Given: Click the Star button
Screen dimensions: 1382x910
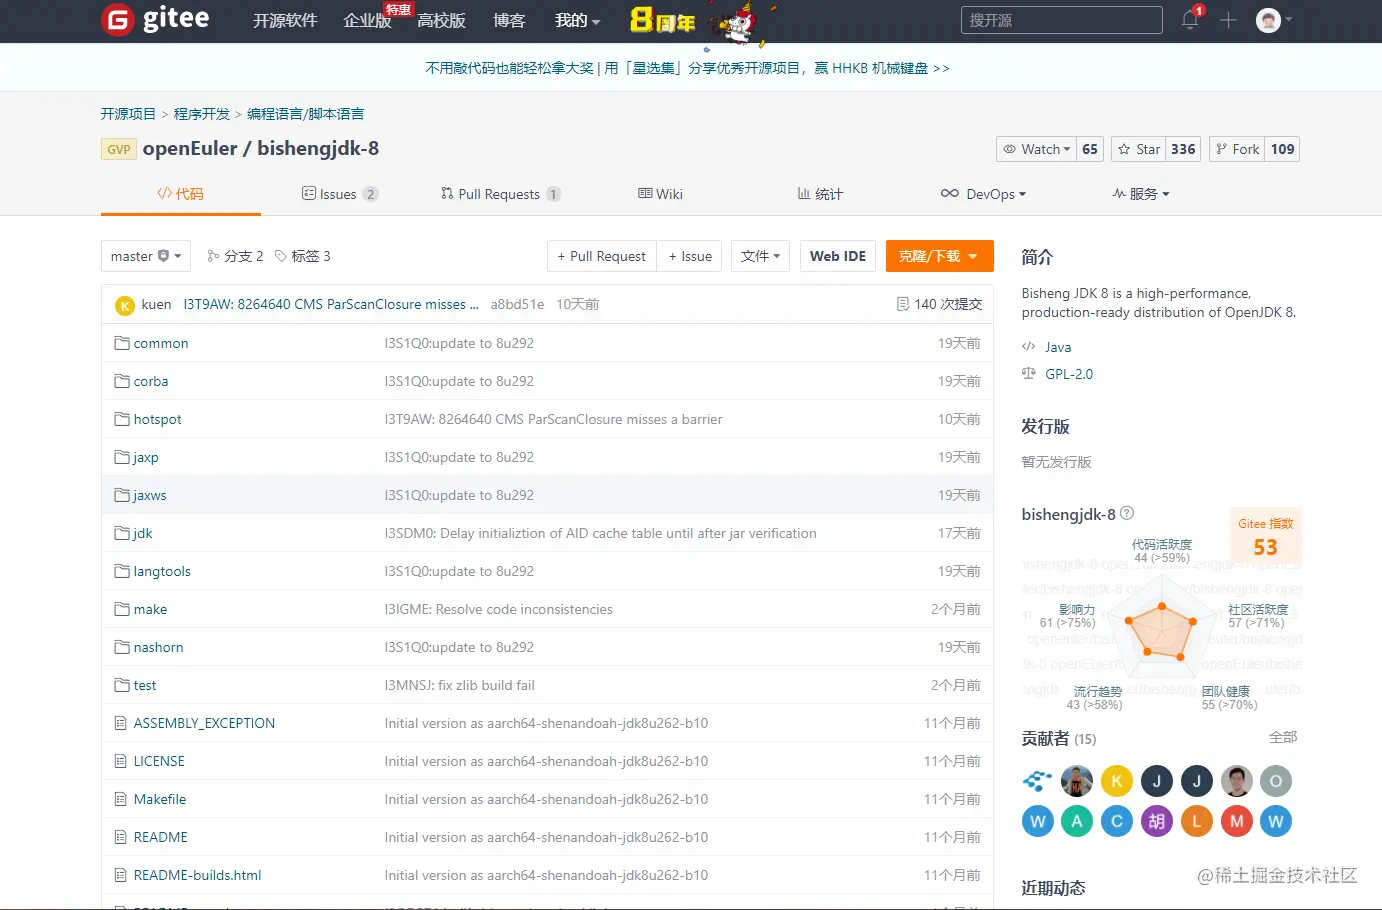Looking at the screenshot, I should click(1138, 149).
